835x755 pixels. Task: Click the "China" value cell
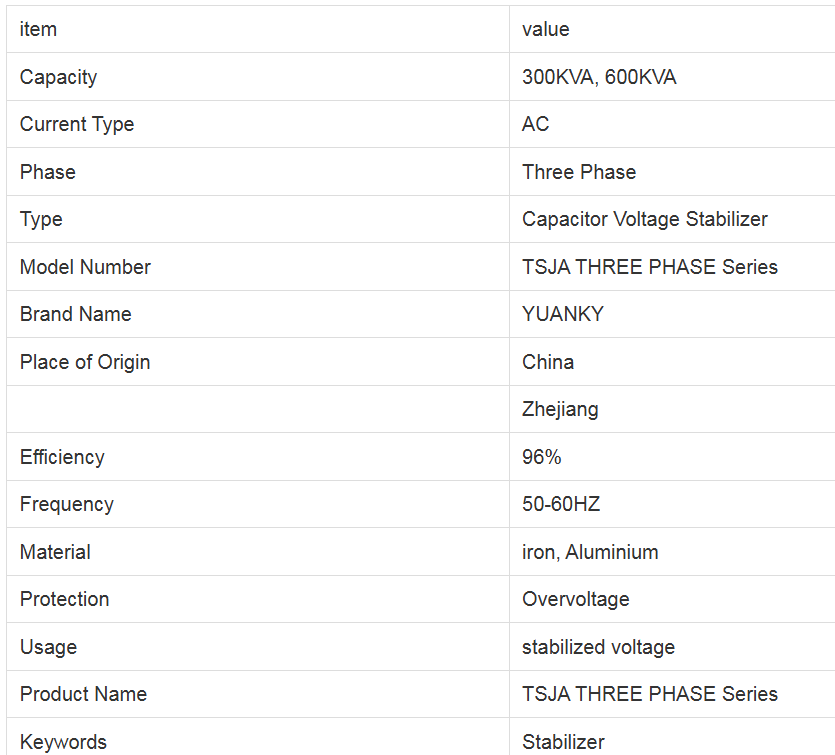[x=548, y=362]
